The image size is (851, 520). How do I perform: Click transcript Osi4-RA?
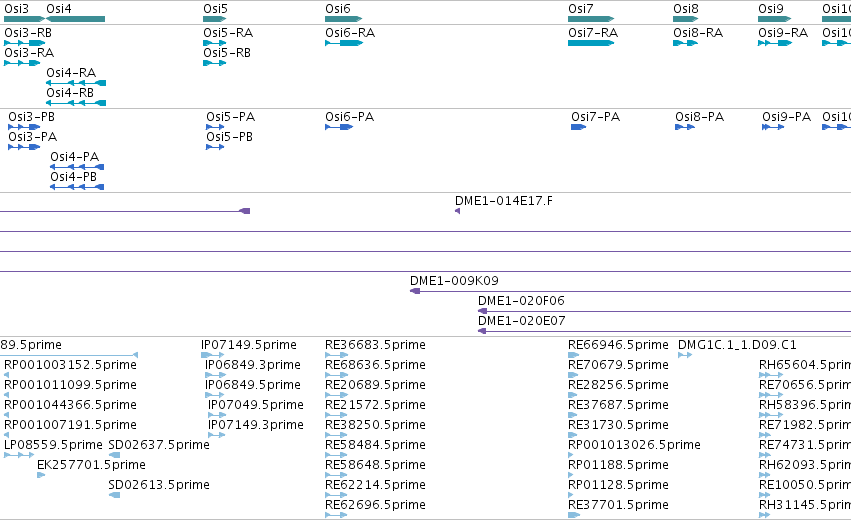coord(76,83)
